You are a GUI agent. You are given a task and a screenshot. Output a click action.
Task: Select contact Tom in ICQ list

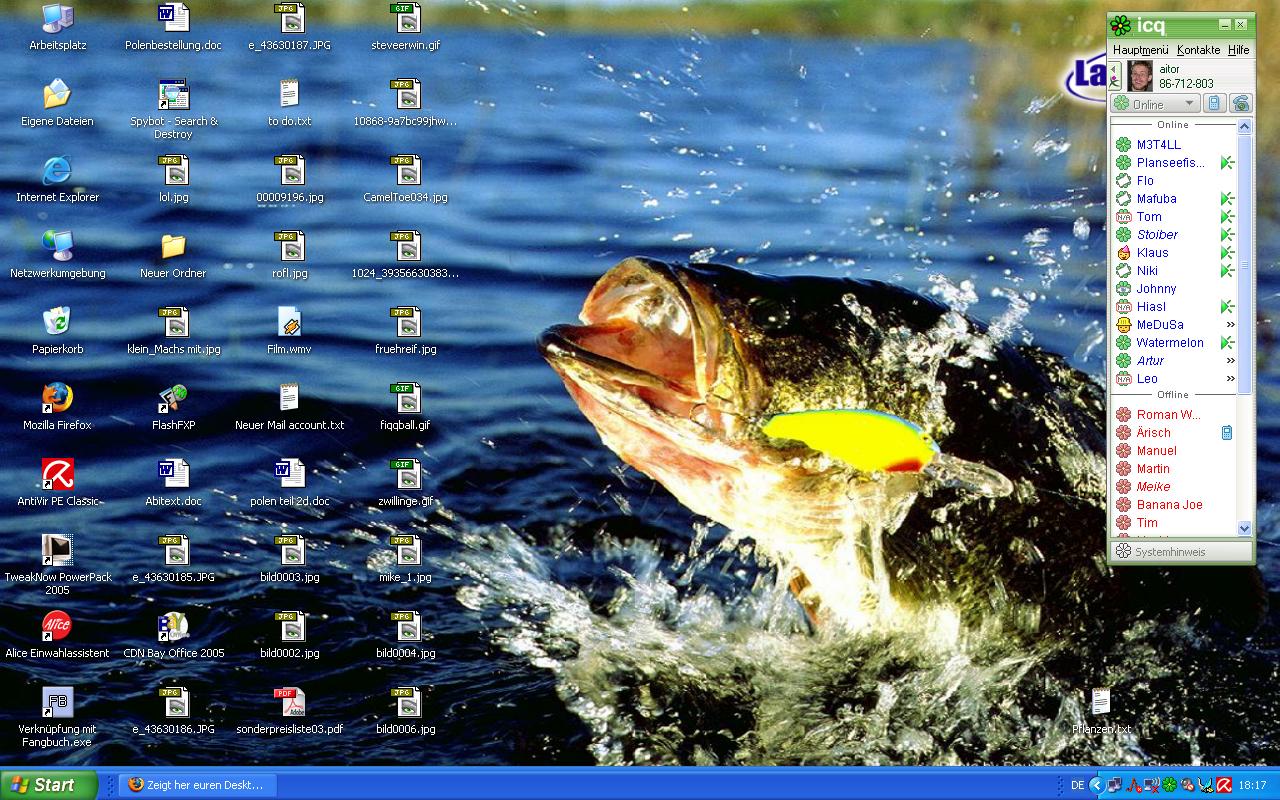(x=1149, y=217)
